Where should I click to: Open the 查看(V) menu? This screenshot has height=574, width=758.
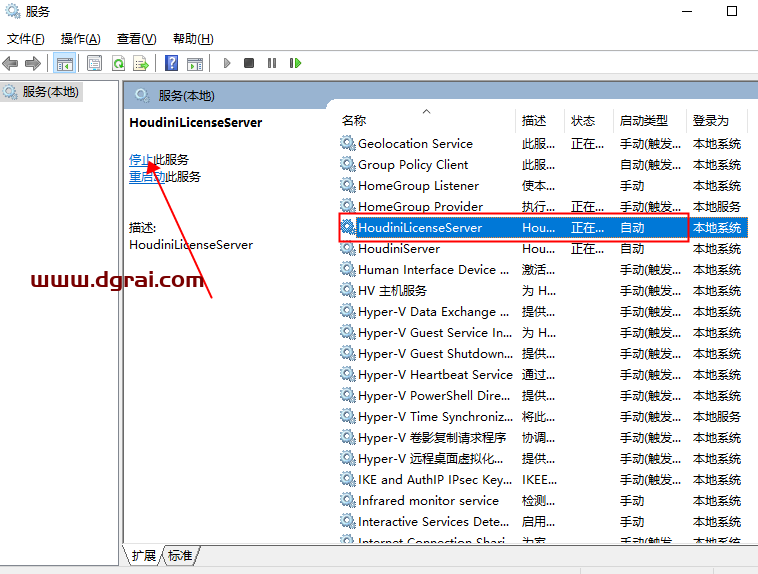[137, 39]
